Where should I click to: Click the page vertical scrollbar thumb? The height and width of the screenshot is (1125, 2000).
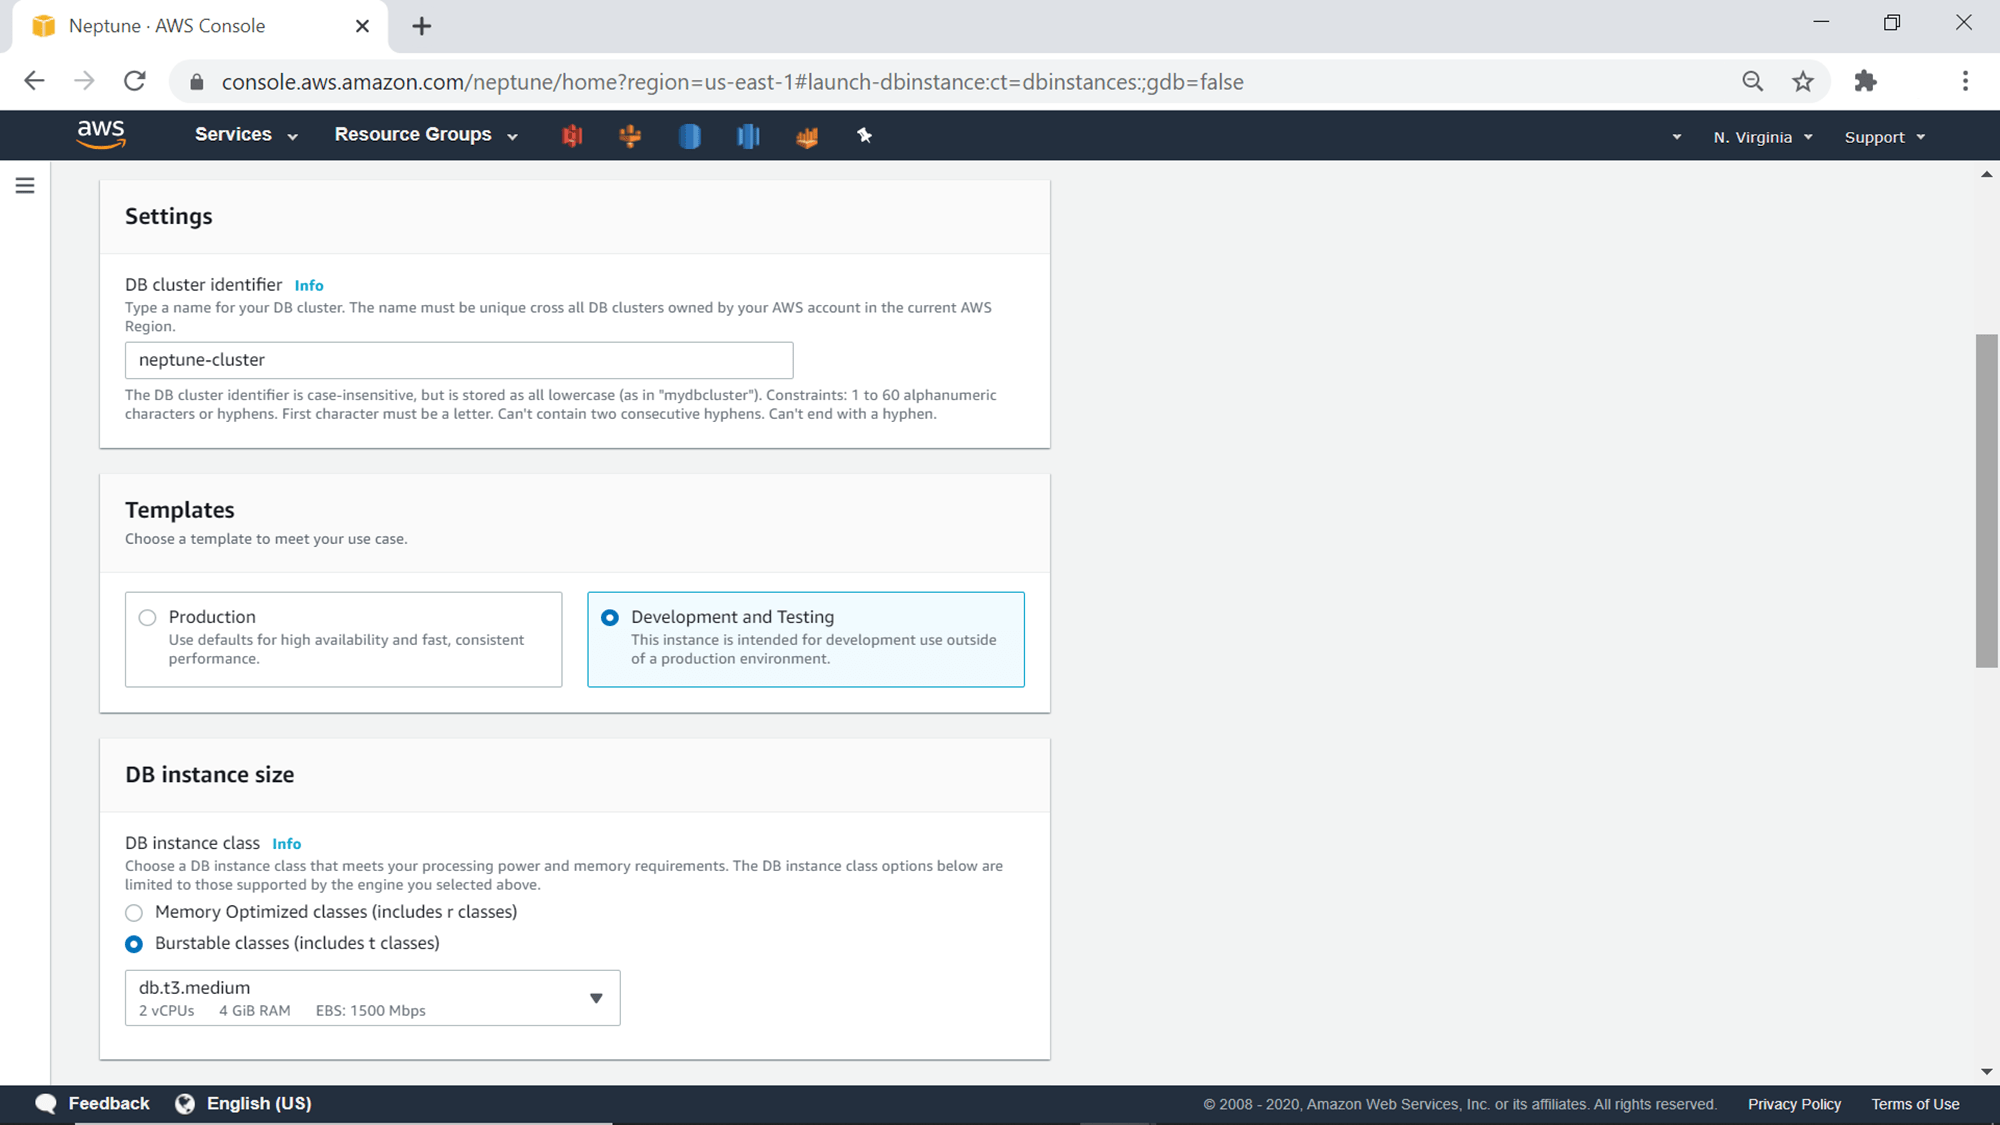[1986, 500]
